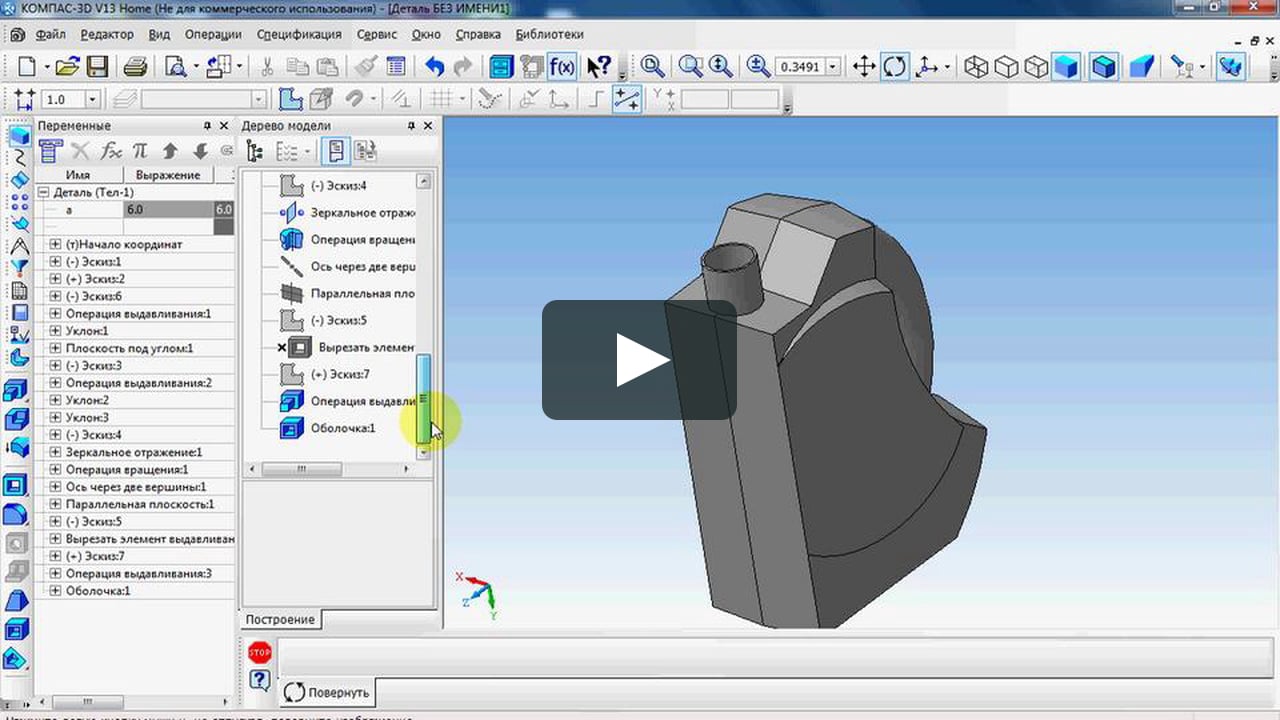The image size is (1280, 720).
Task: Click the move-up arrow in the Variables panel
Action: tap(170, 151)
